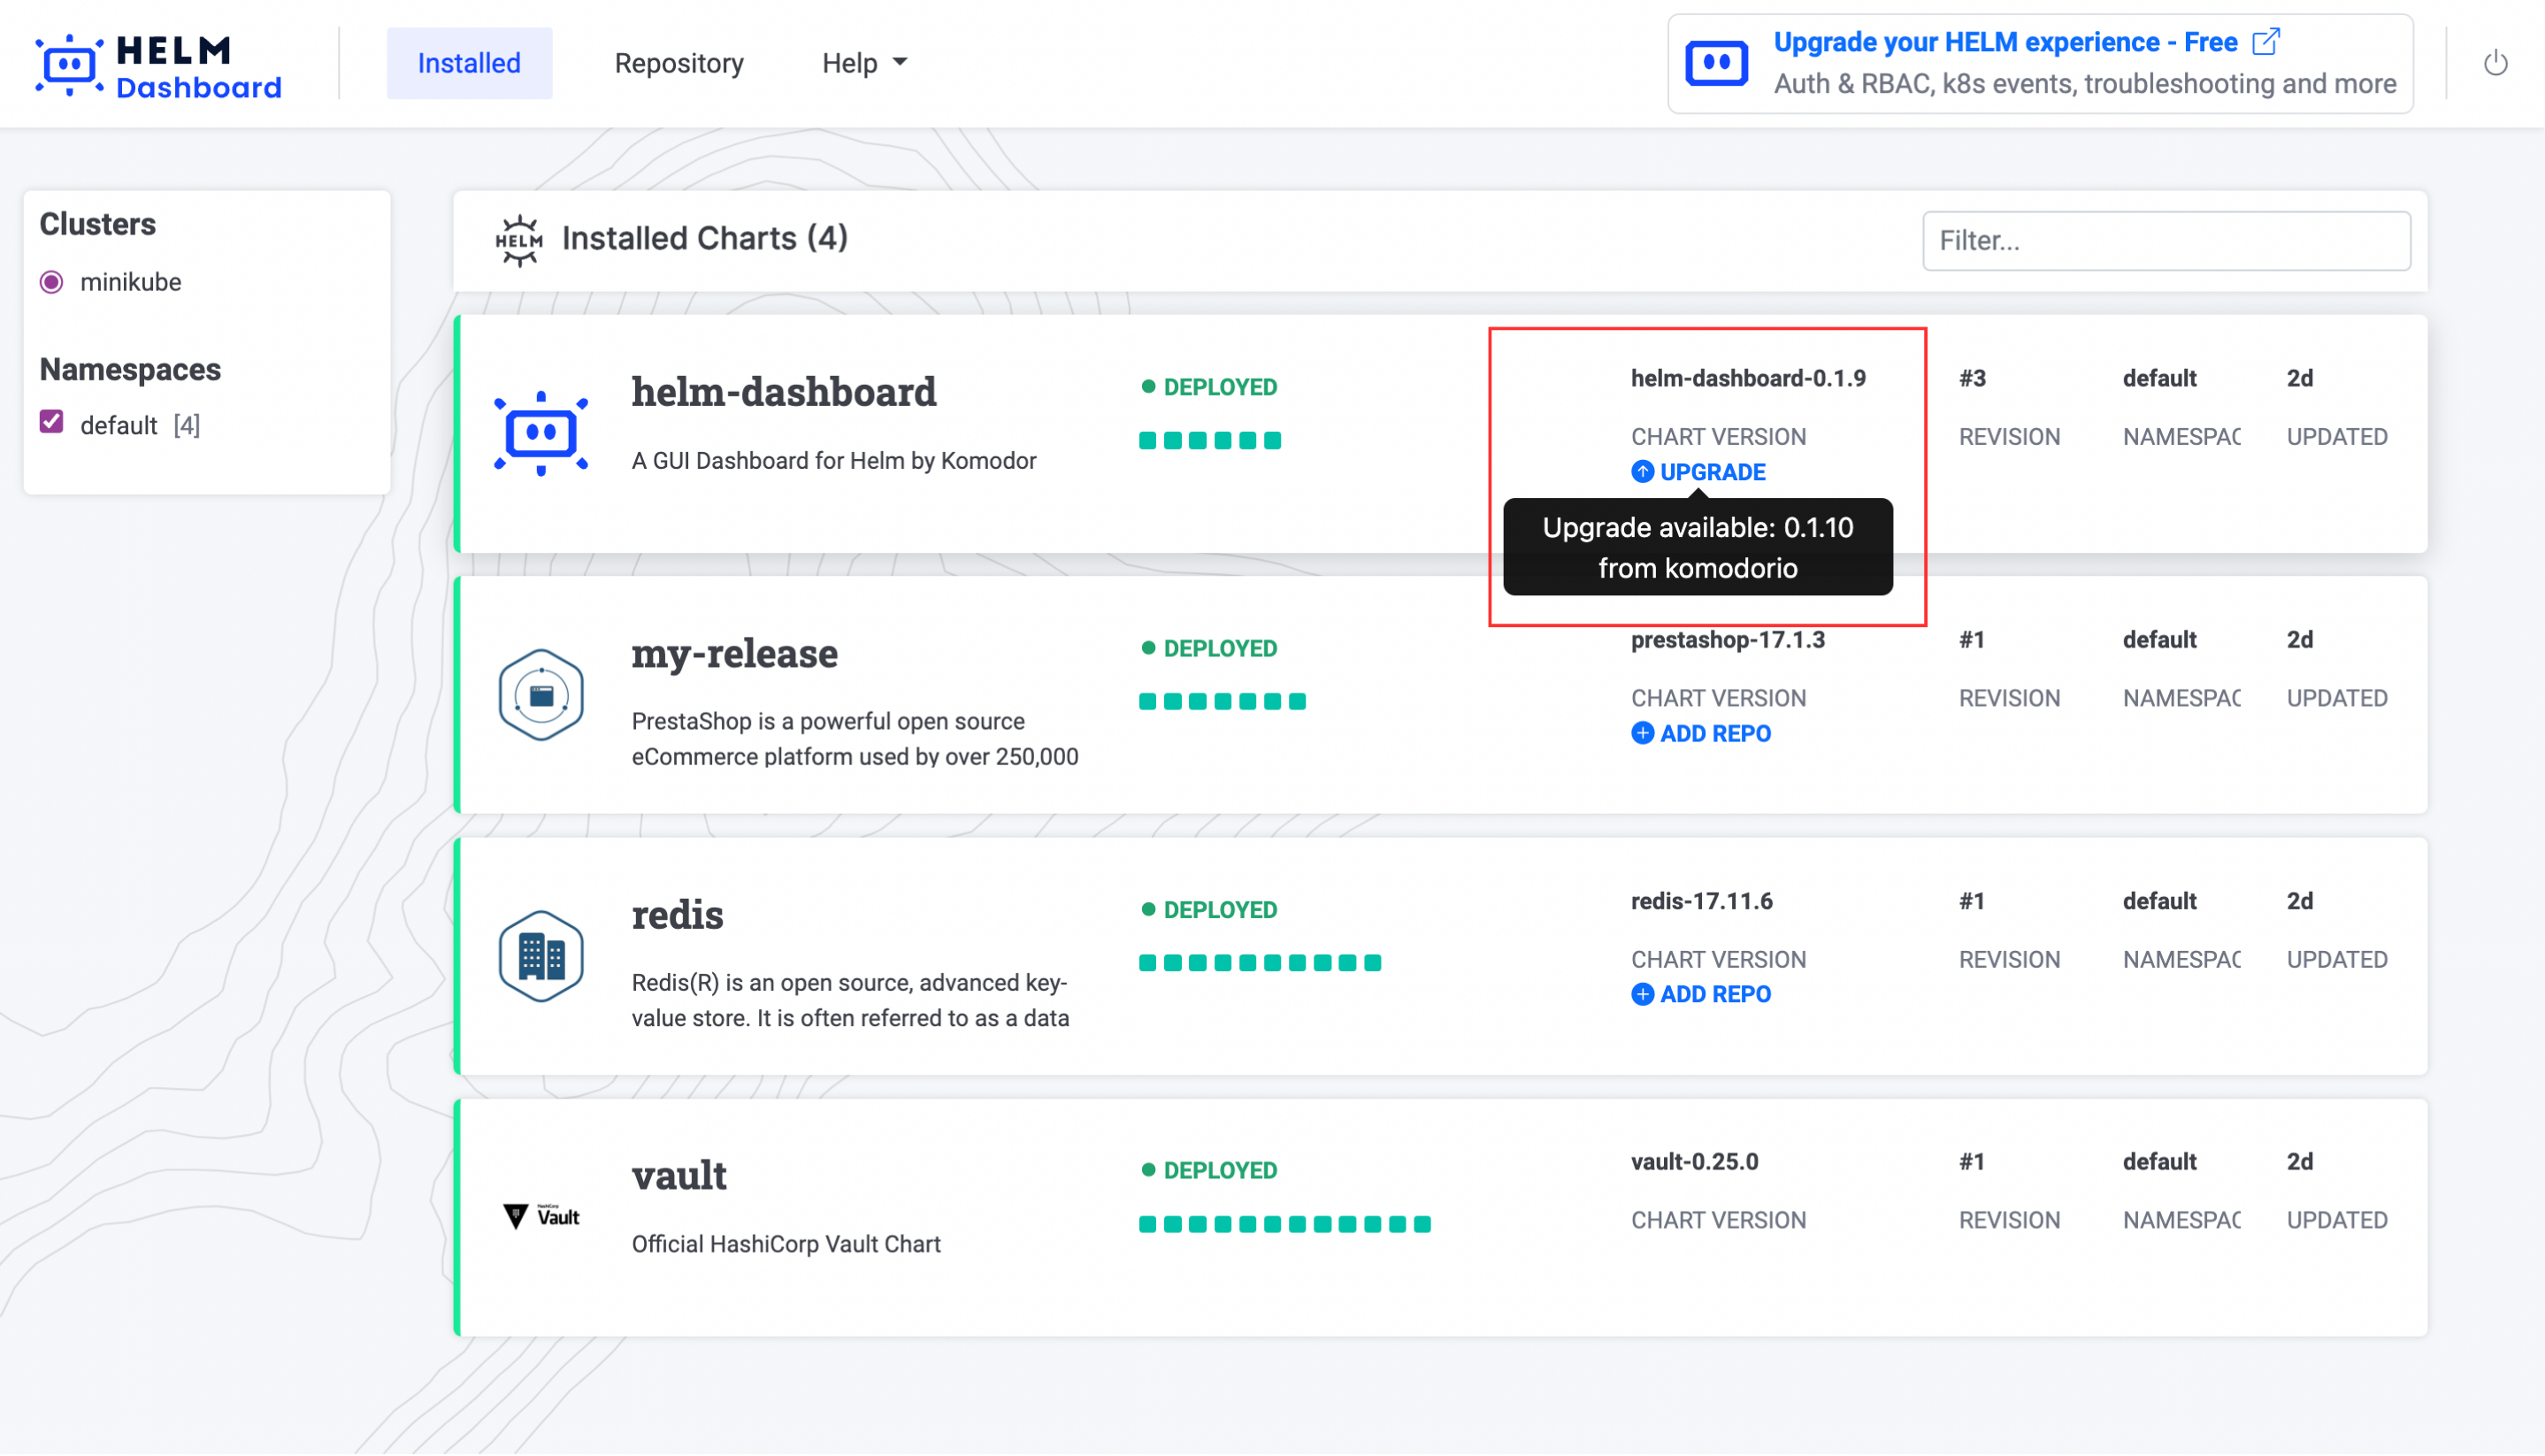2545x1456 pixels.
Task: Uncheck the default namespace checkbox
Action: point(52,423)
